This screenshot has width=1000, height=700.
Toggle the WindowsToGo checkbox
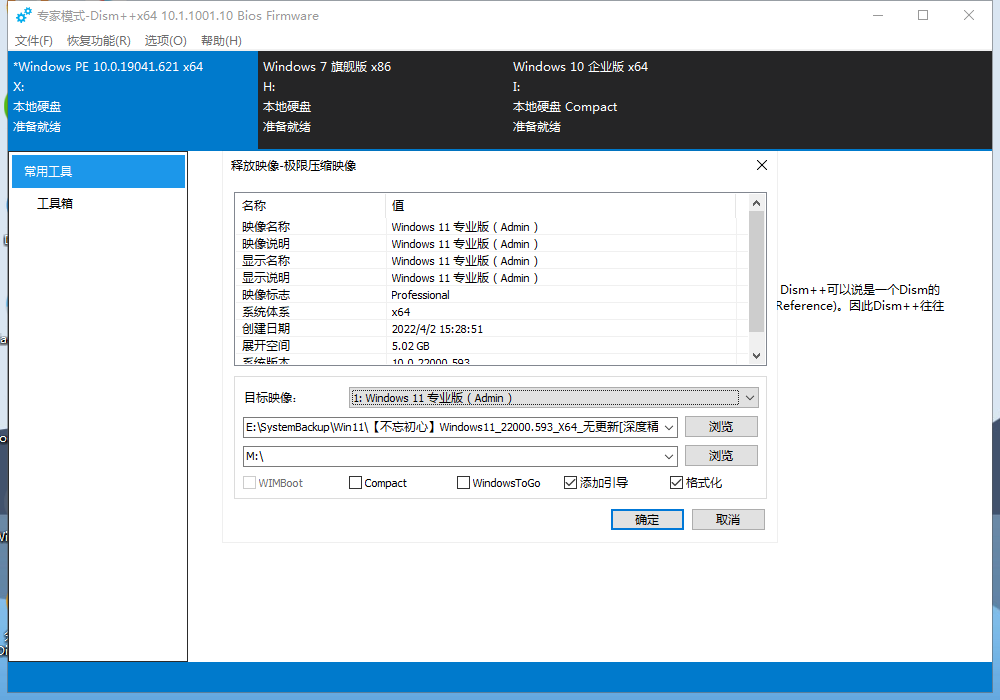coord(464,483)
